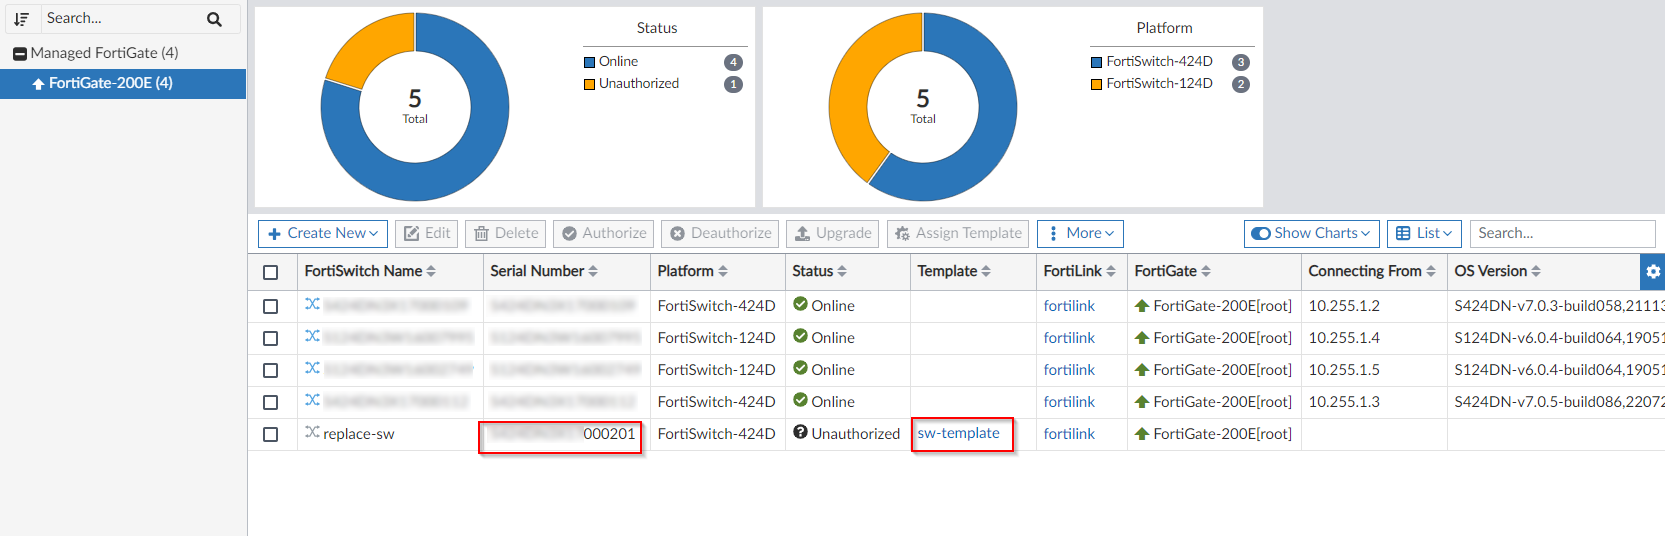The width and height of the screenshot is (1665, 536).
Task: Toggle the Show Charts switch
Action: [x=1262, y=233]
